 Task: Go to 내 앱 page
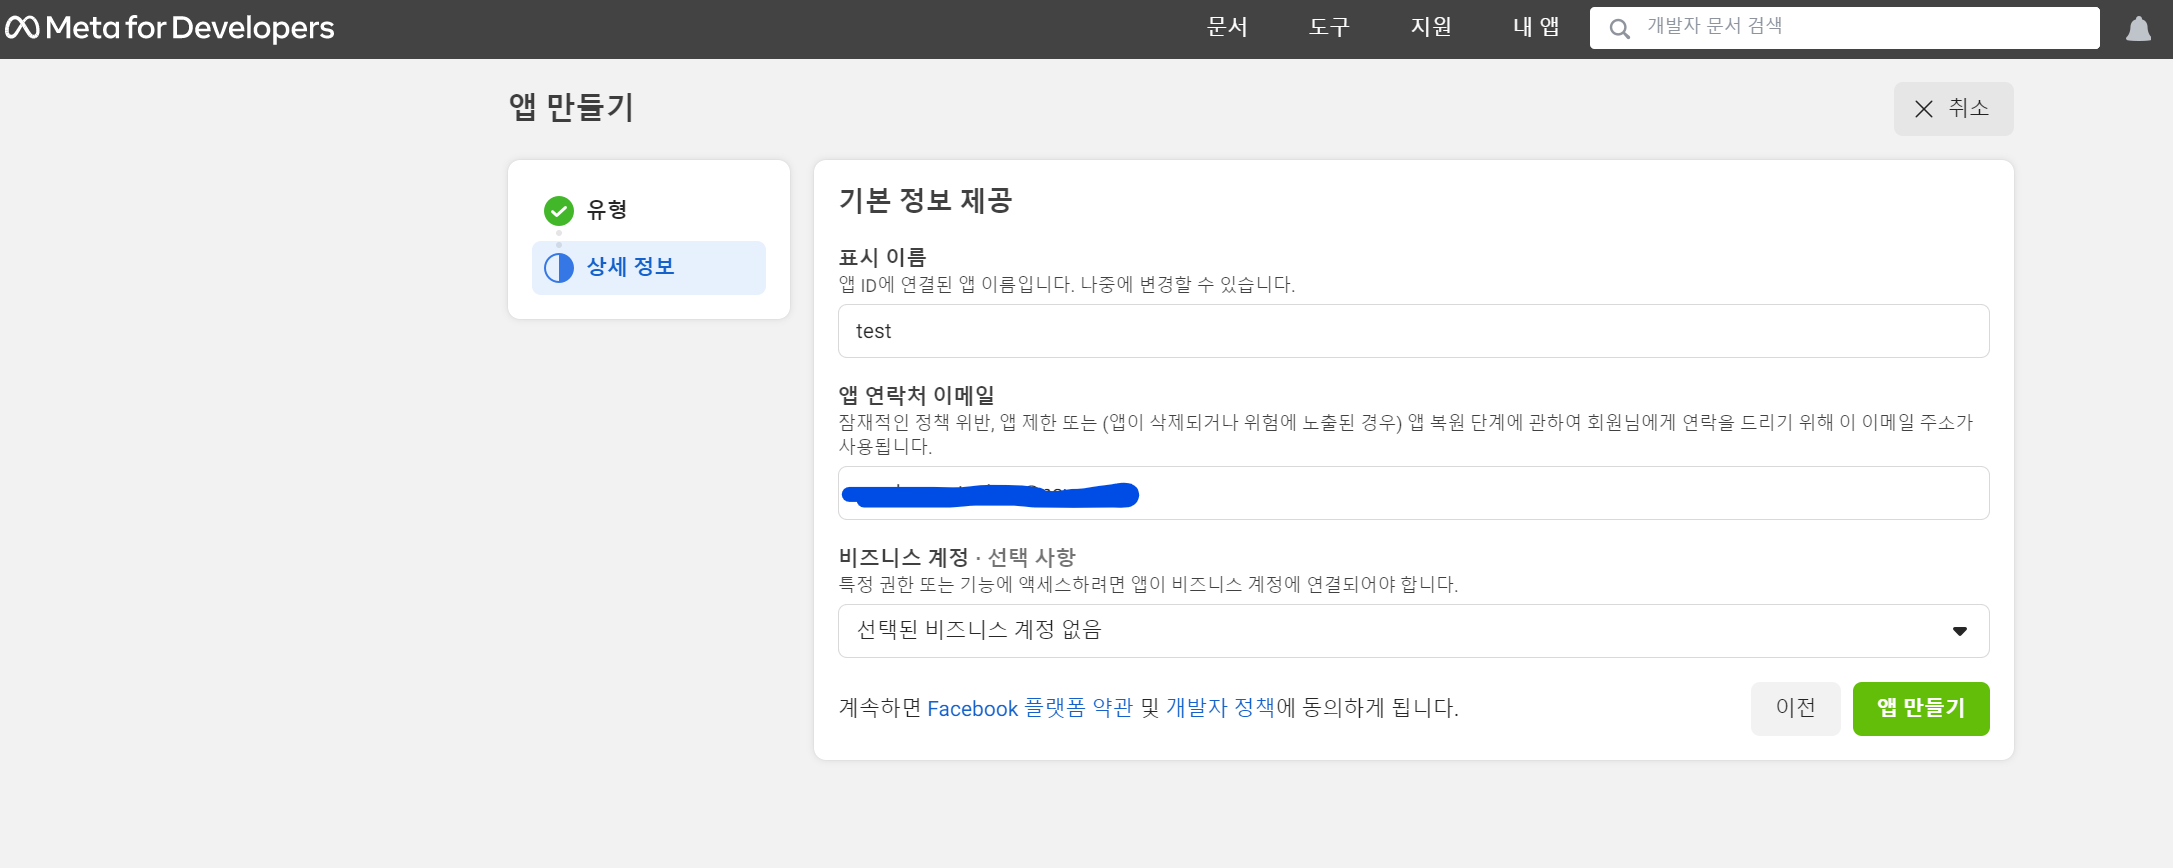(x=1535, y=28)
